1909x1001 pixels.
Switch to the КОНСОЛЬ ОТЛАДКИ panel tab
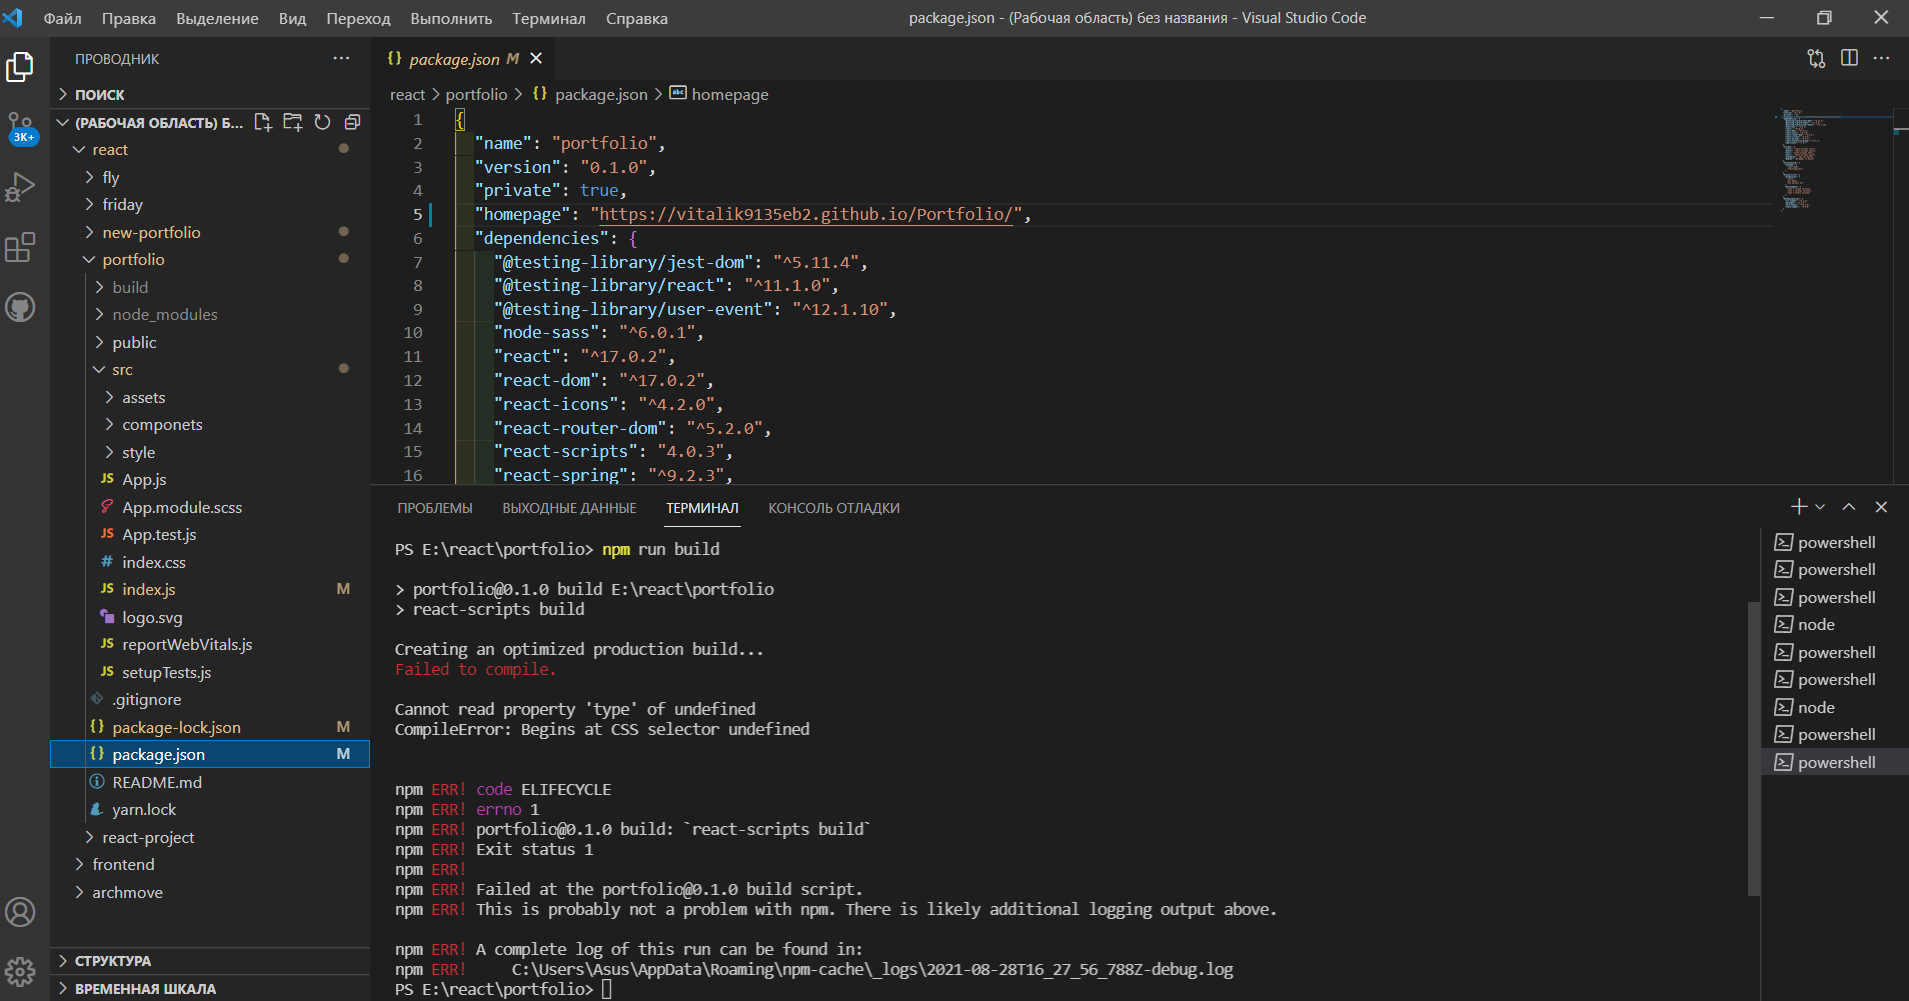click(834, 508)
